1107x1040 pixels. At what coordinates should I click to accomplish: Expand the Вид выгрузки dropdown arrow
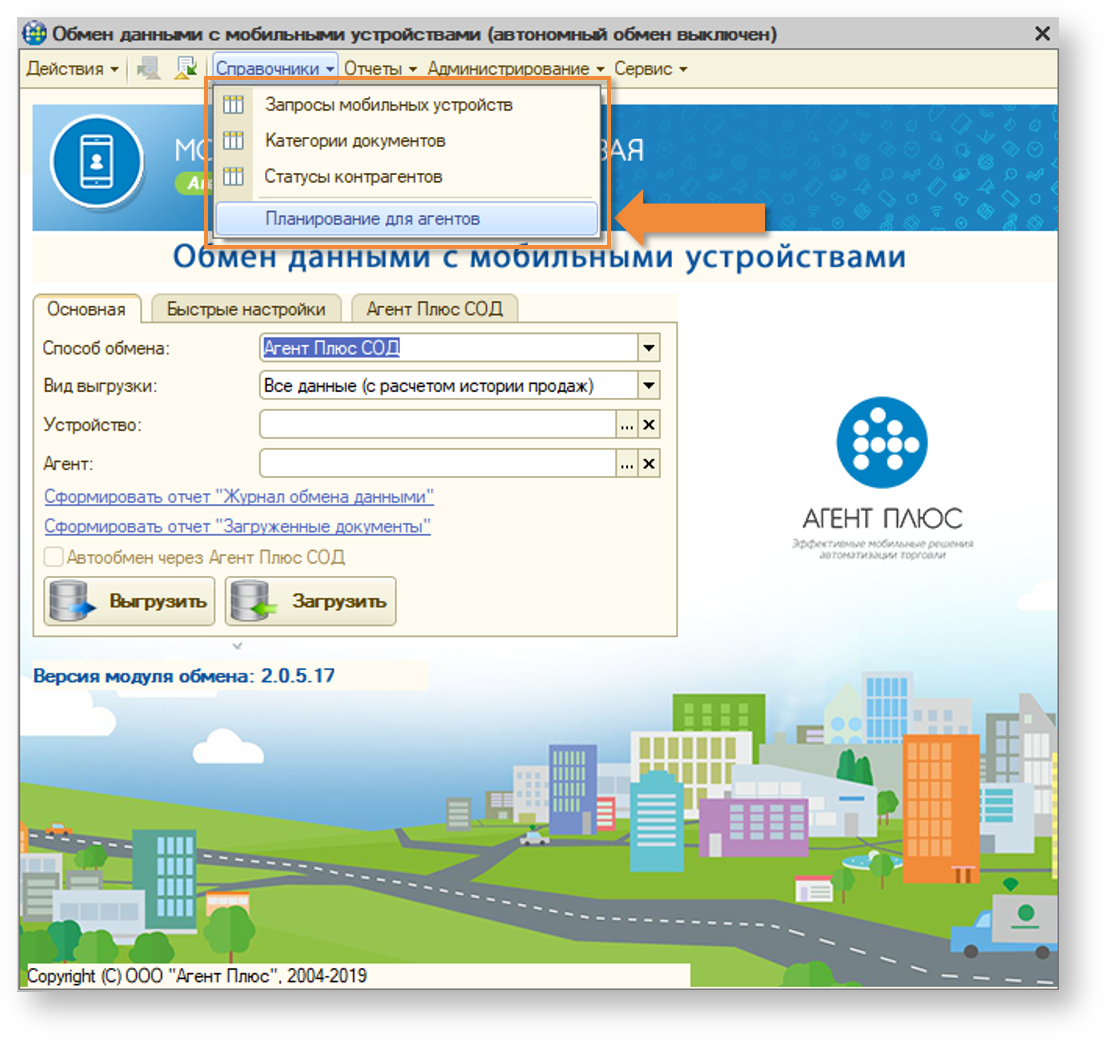[649, 386]
